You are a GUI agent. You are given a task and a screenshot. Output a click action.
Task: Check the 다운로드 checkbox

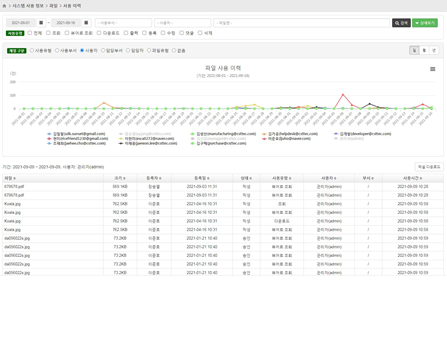point(99,33)
